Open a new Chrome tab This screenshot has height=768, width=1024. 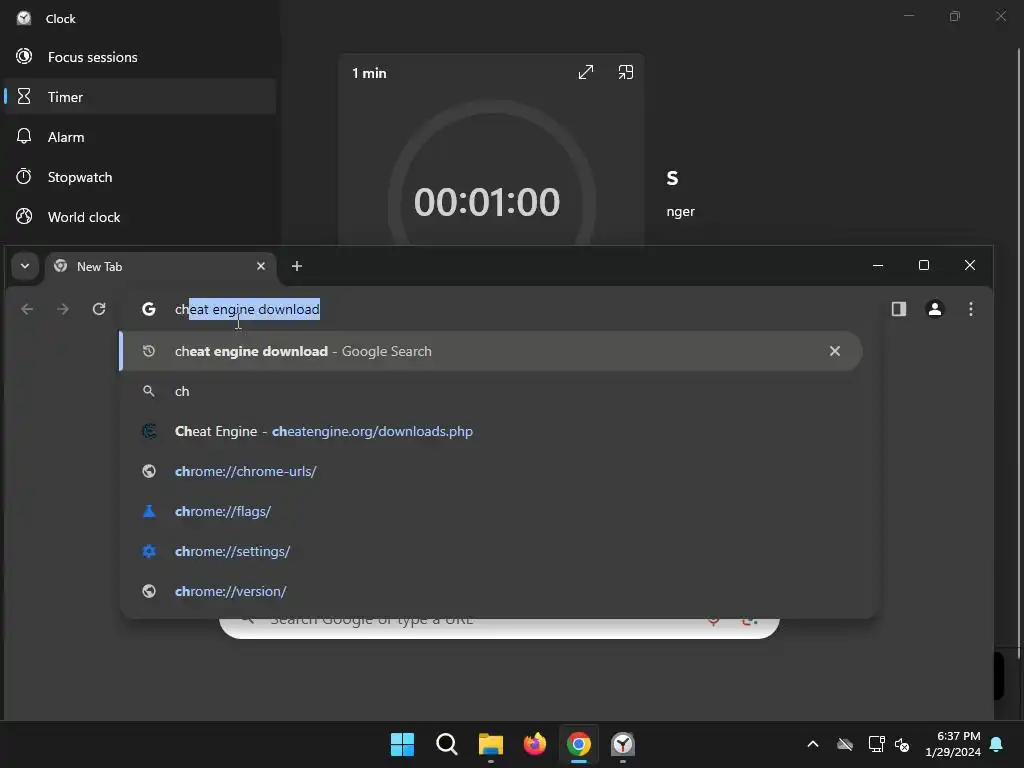point(296,266)
